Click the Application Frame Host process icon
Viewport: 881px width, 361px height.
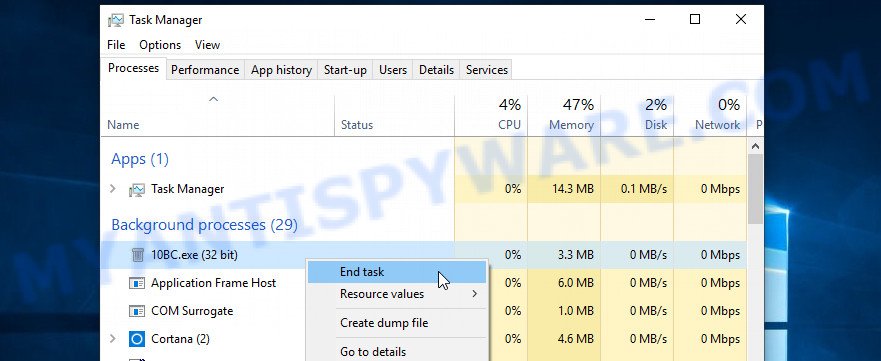[137, 283]
